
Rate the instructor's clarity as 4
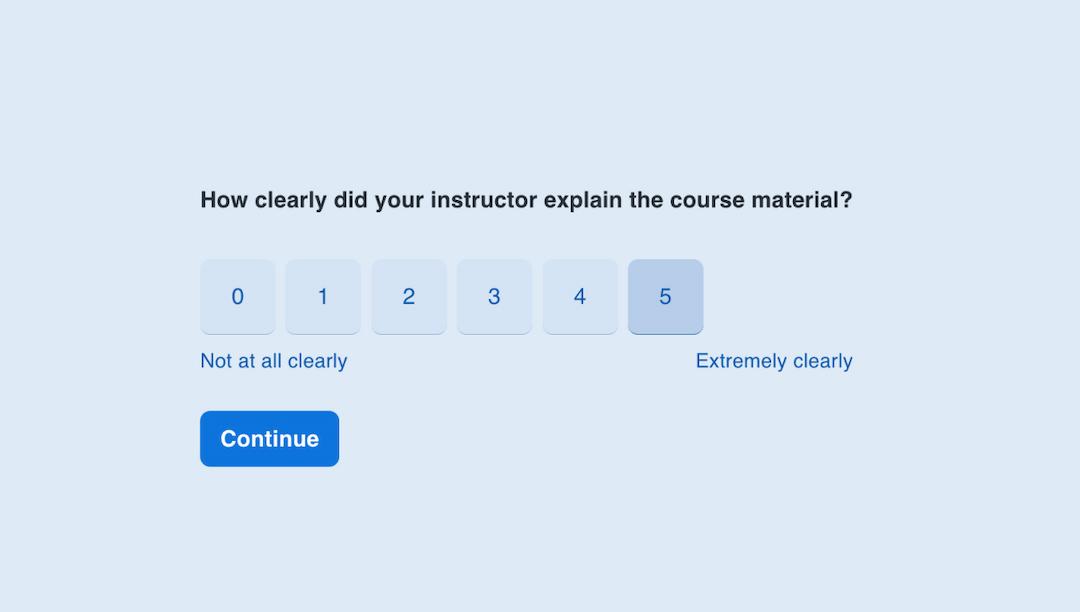(x=580, y=297)
